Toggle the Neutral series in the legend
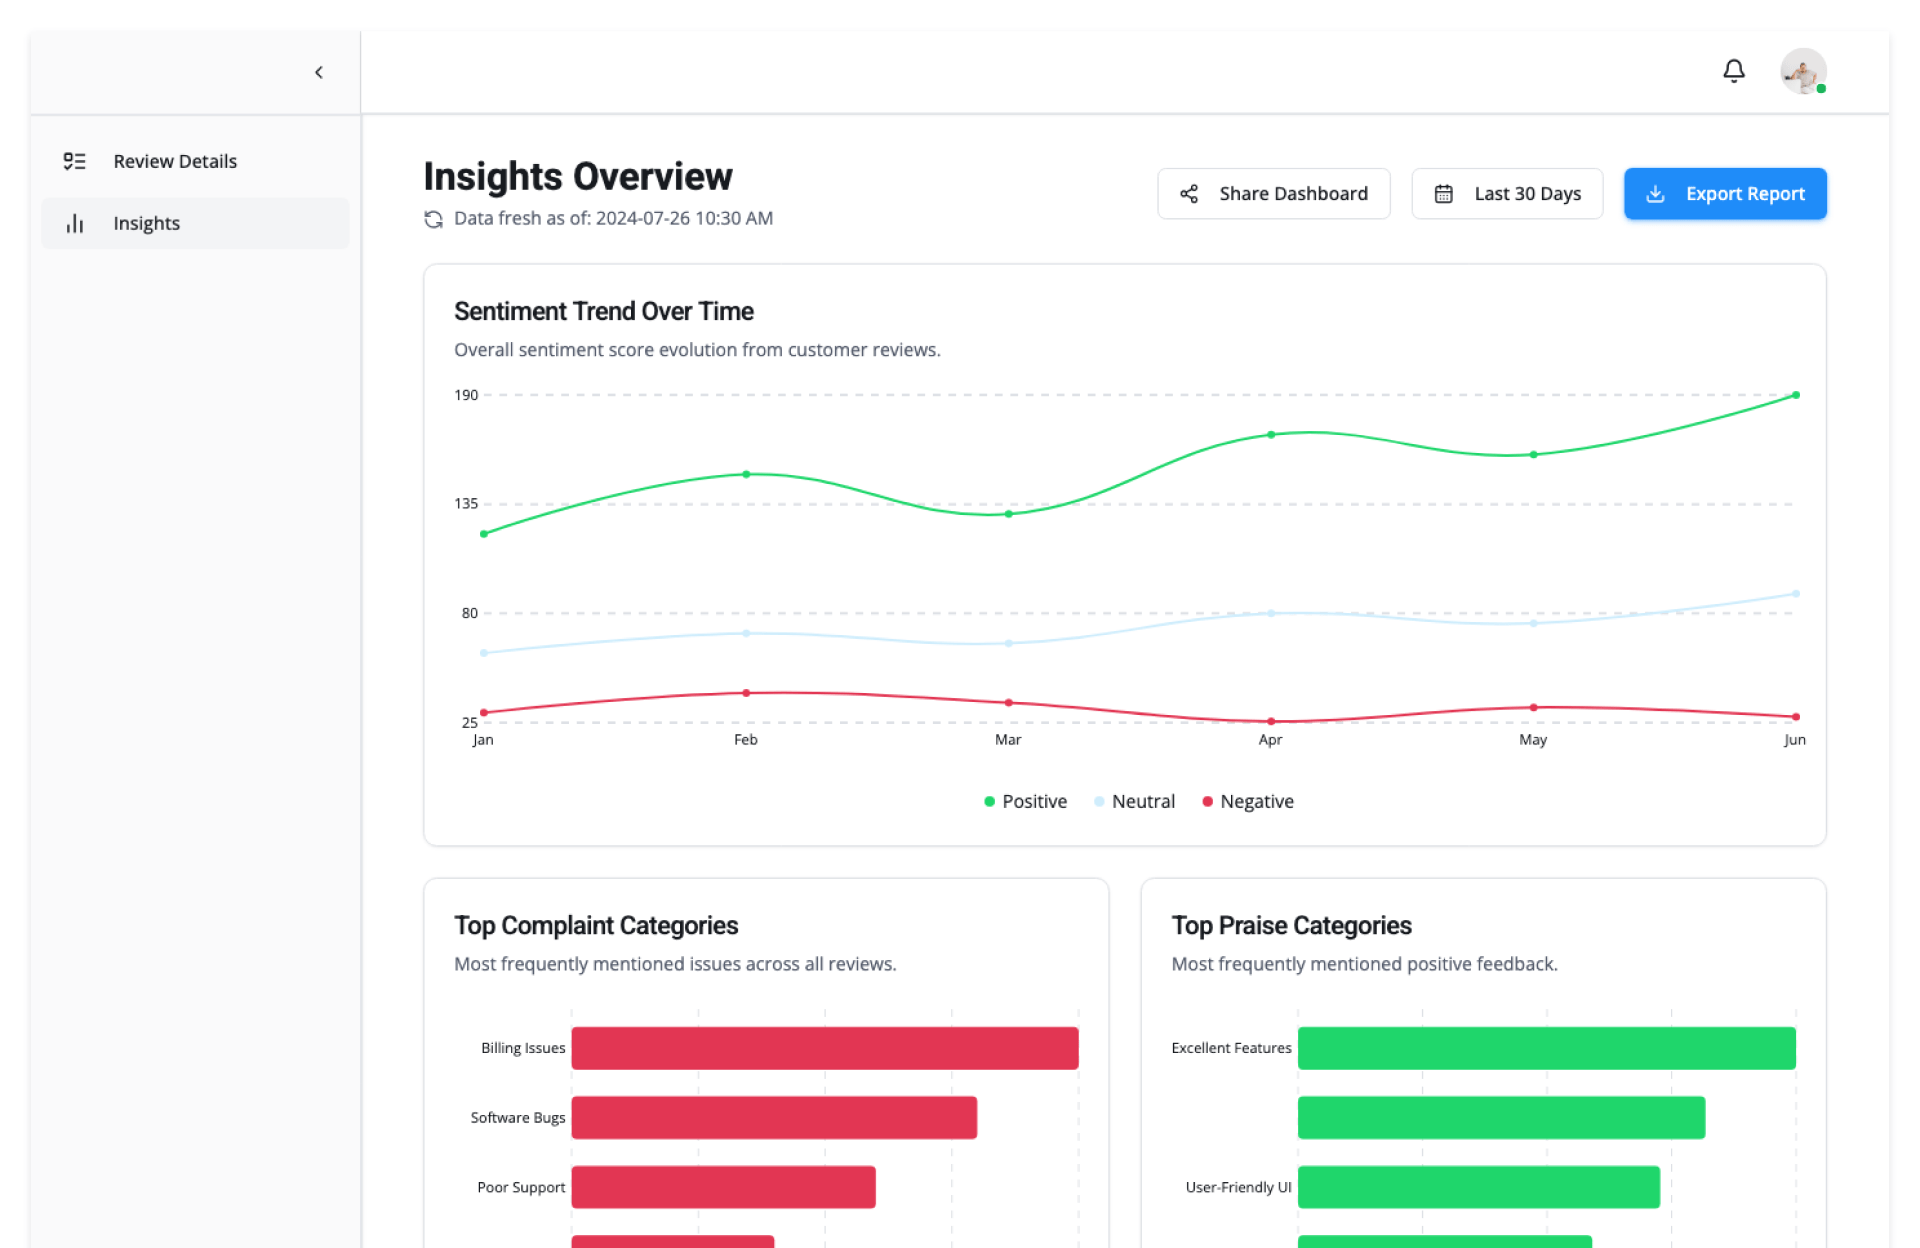 pyautogui.click(x=1134, y=801)
